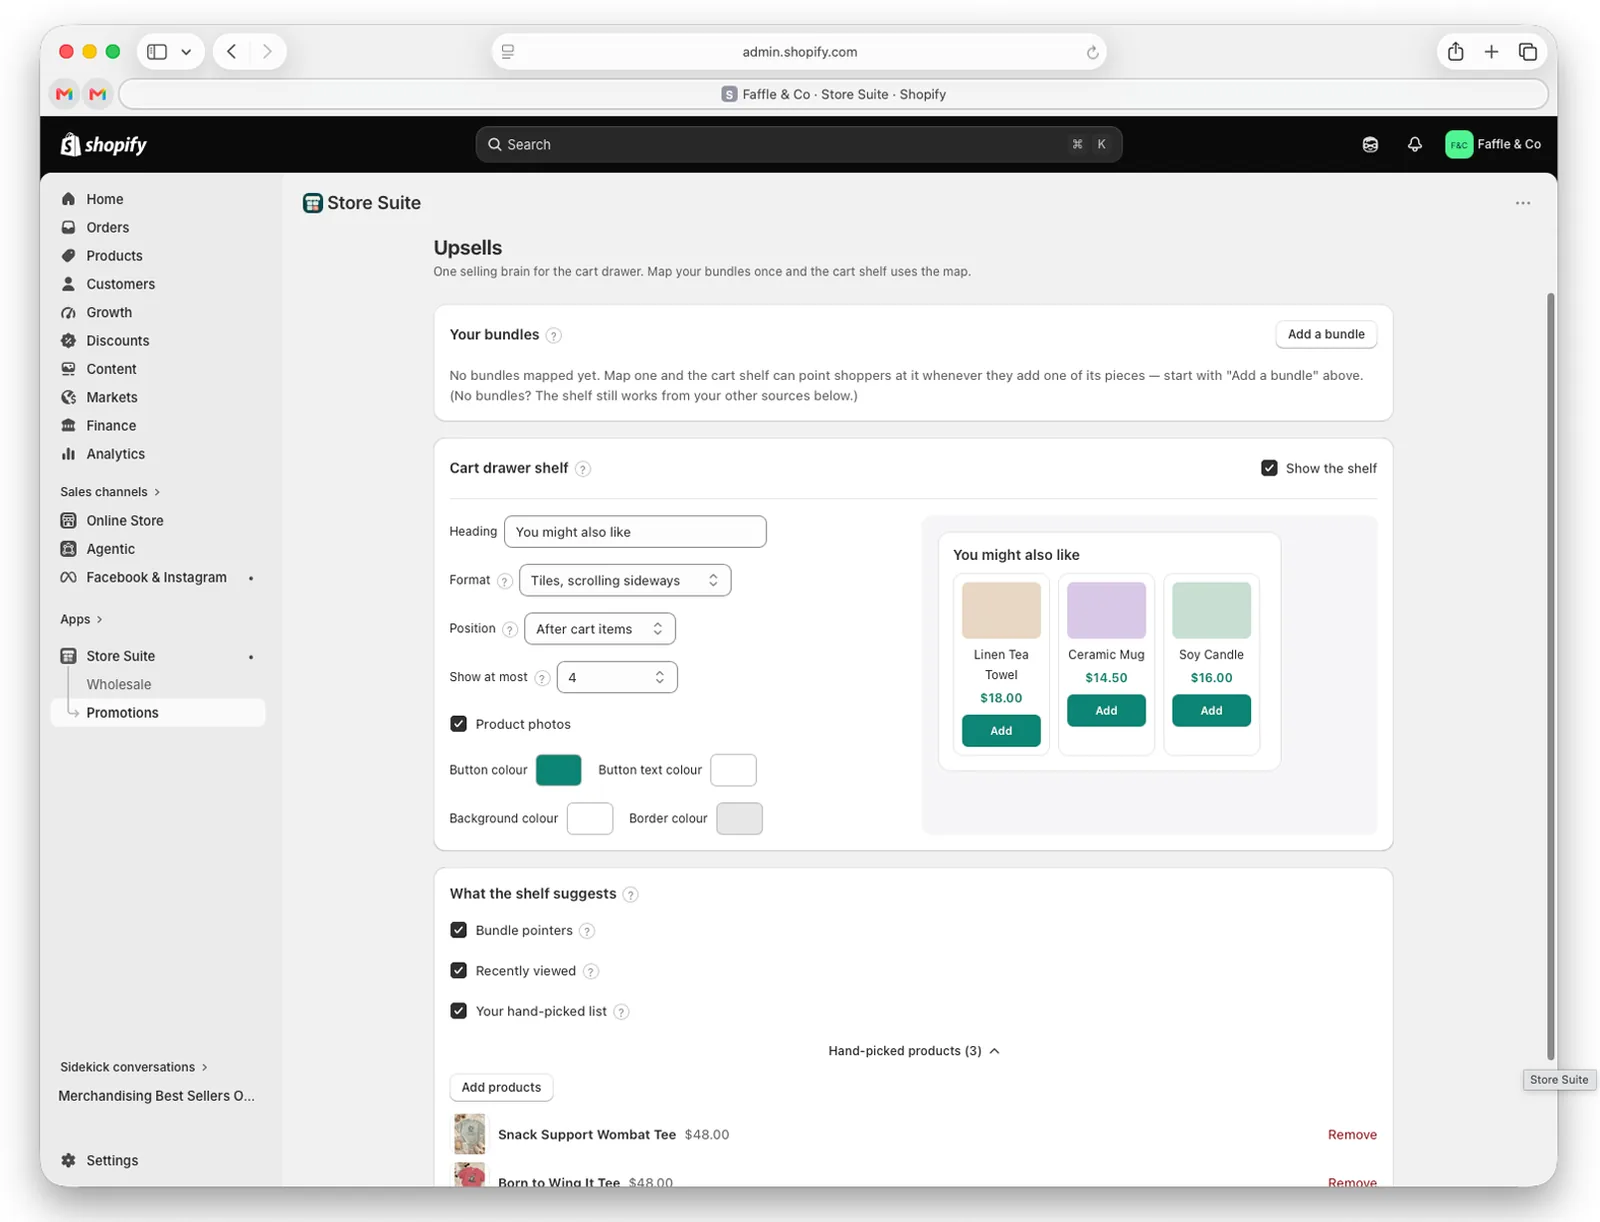Open the Format dropdown showing Tiles, scrolling sideways
The image size is (1600, 1222).
tap(625, 581)
